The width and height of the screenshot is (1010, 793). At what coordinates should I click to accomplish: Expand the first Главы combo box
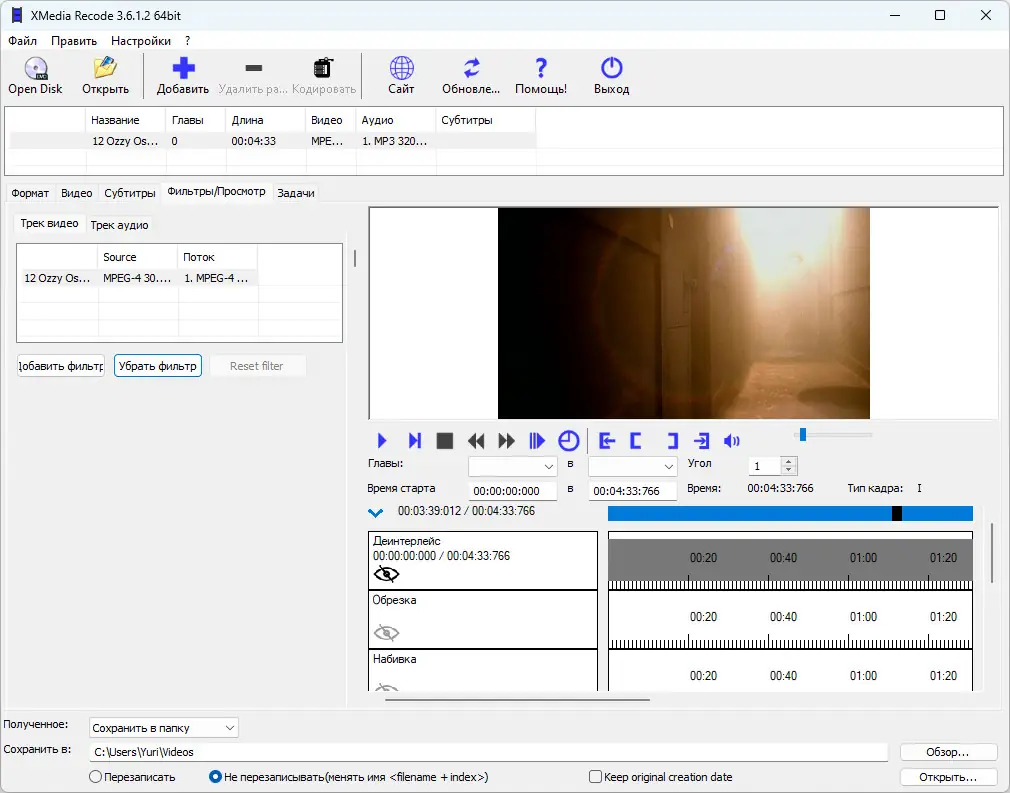pyautogui.click(x=513, y=466)
